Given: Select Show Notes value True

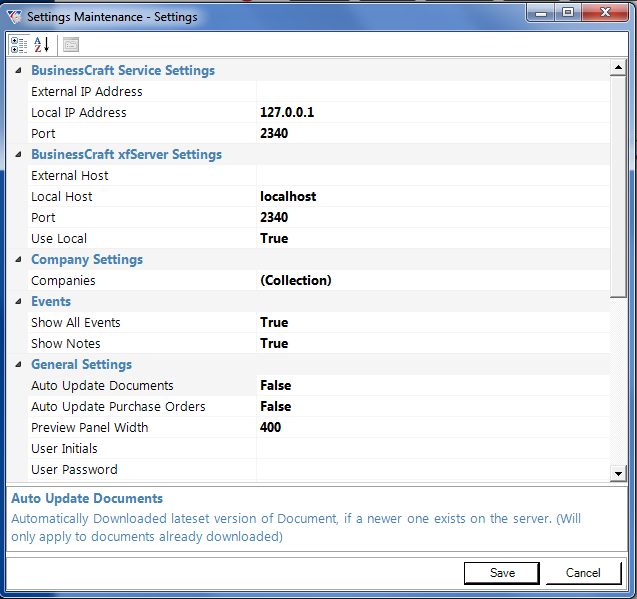Looking at the screenshot, I should (433, 343).
